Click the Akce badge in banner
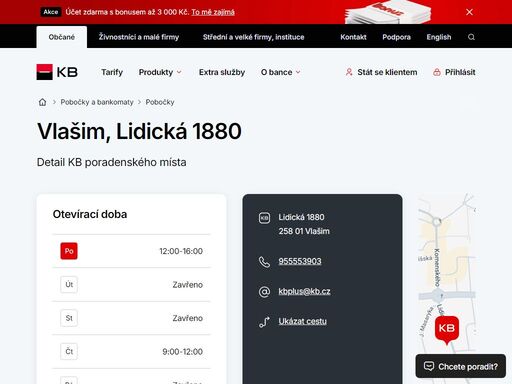This screenshot has width=512, height=384. (x=51, y=12)
